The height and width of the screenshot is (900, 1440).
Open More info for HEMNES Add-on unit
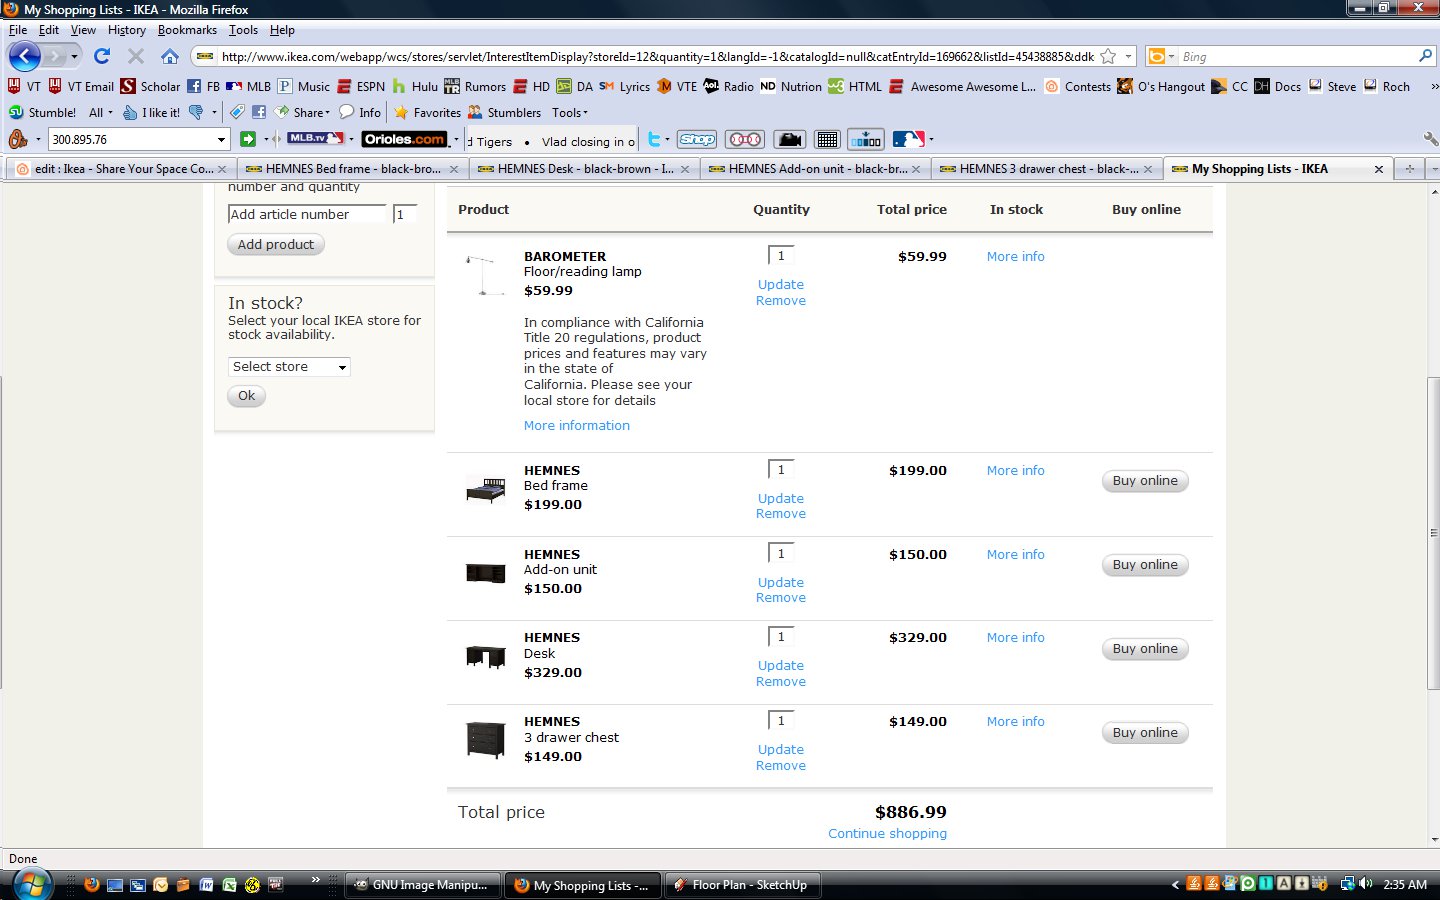(1016, 555)
